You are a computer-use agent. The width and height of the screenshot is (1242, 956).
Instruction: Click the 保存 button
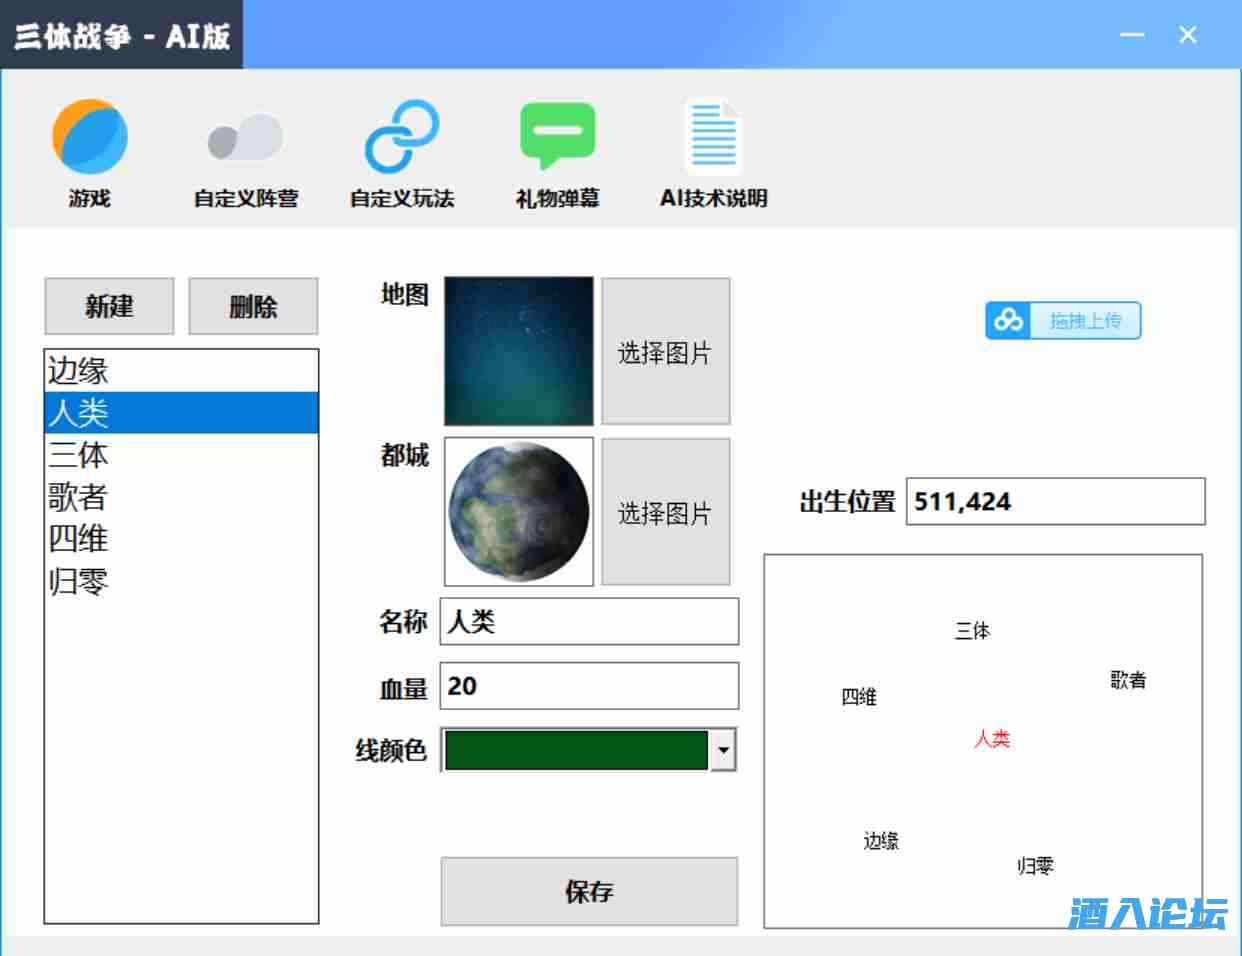(589, 891)
